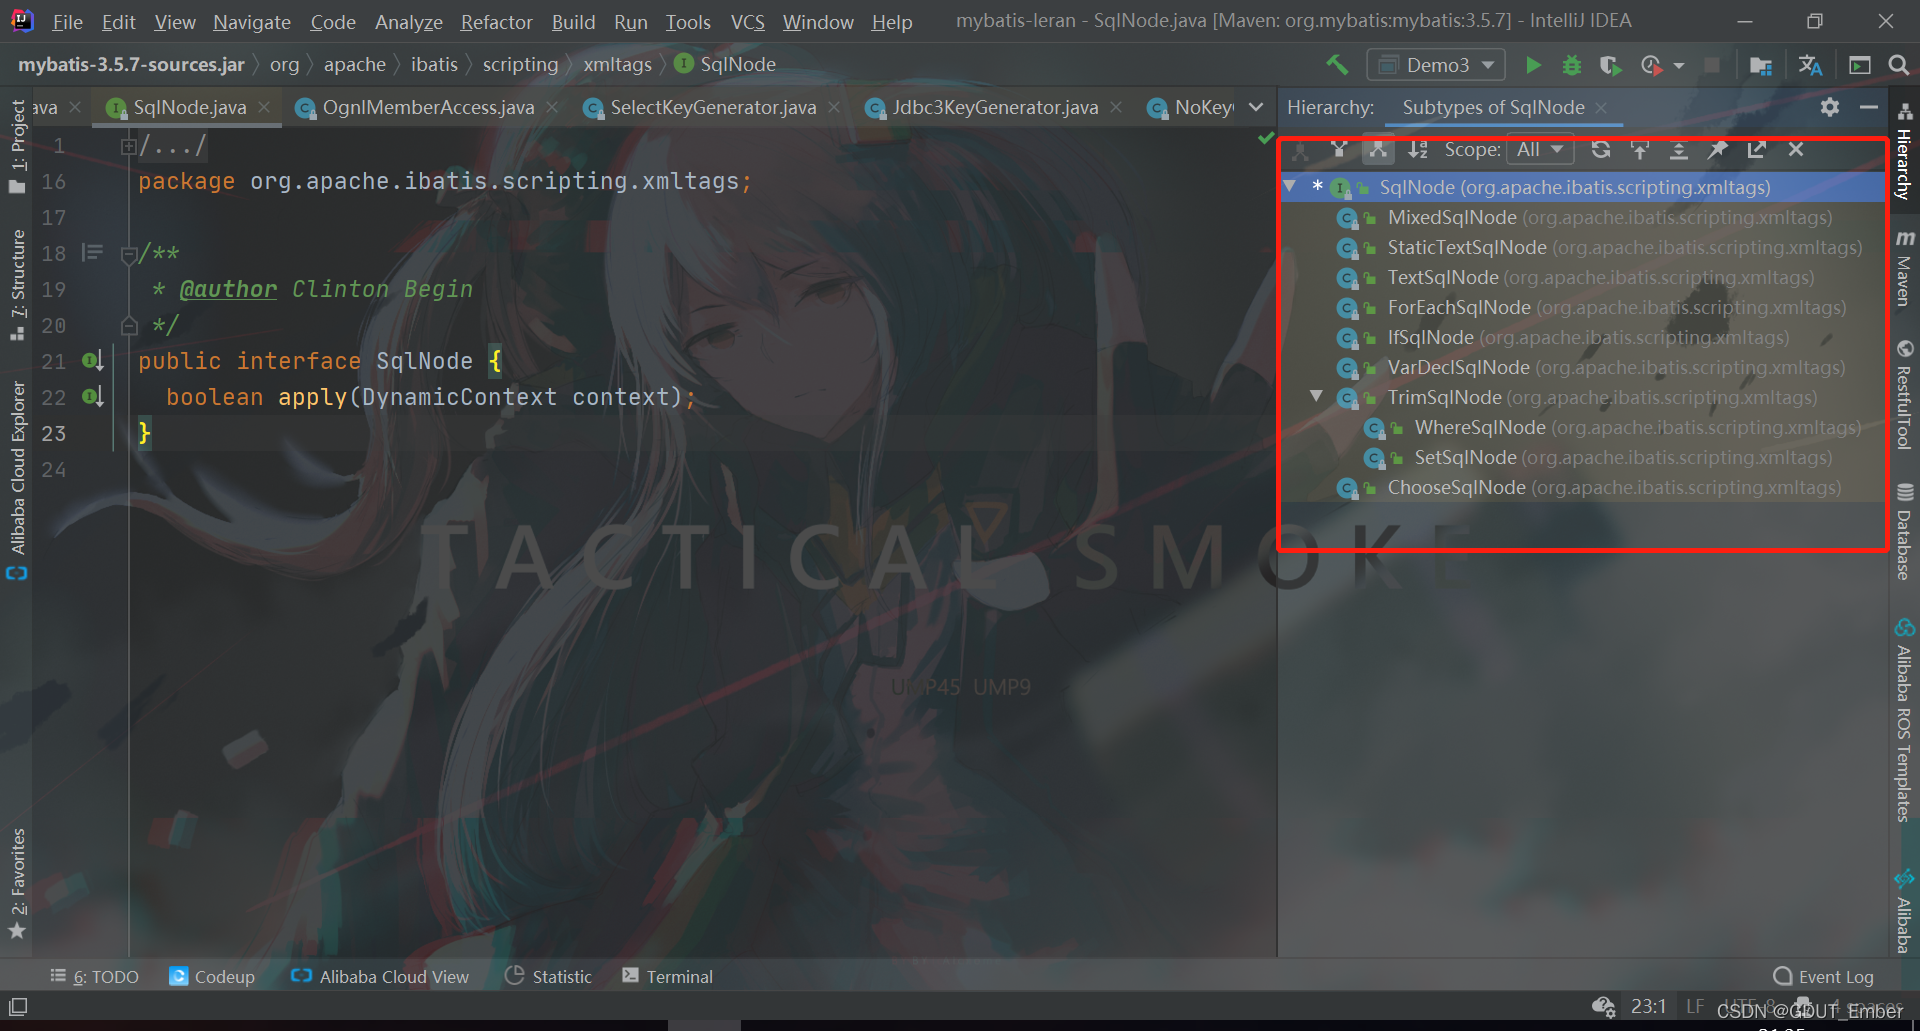The image size is (1920, 1031).
Task: Click the Alibaba Cloud Explorer bottom-left icon
Action: click(17, 573)
